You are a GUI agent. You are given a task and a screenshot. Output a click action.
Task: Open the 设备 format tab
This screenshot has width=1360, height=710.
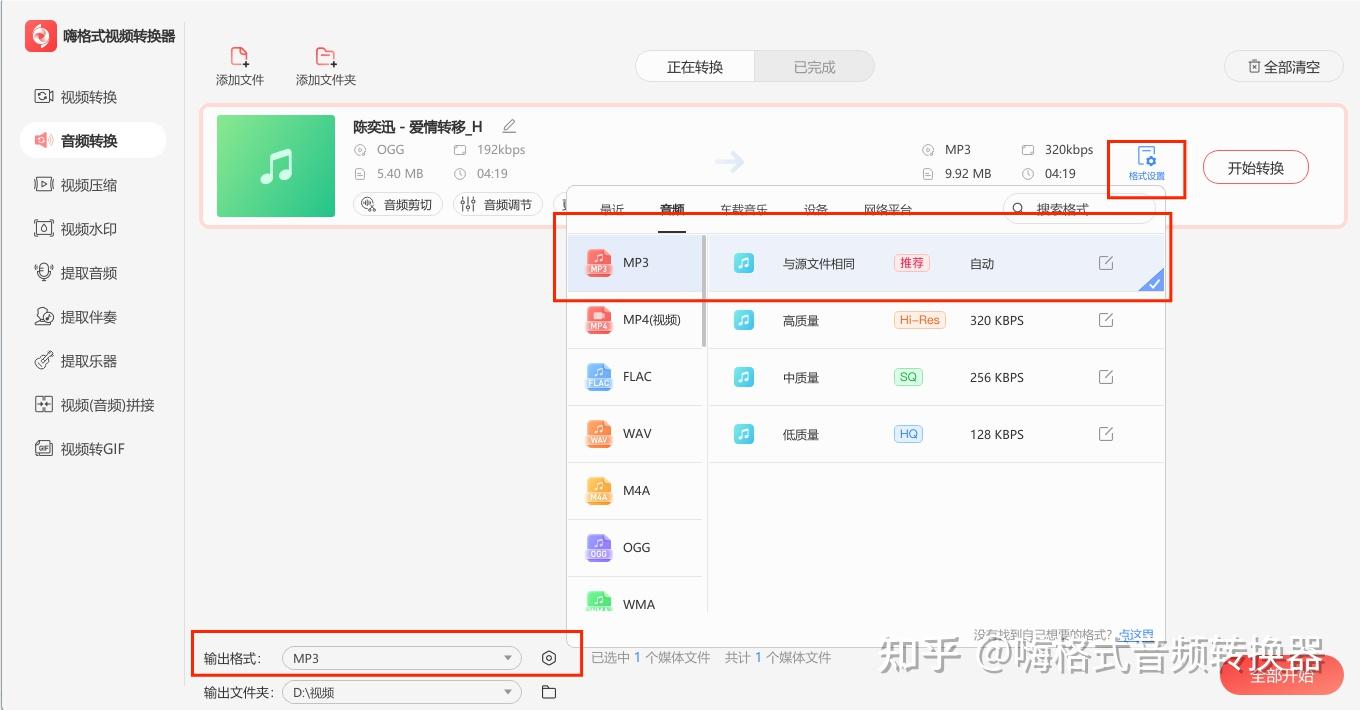coord(816,210)
